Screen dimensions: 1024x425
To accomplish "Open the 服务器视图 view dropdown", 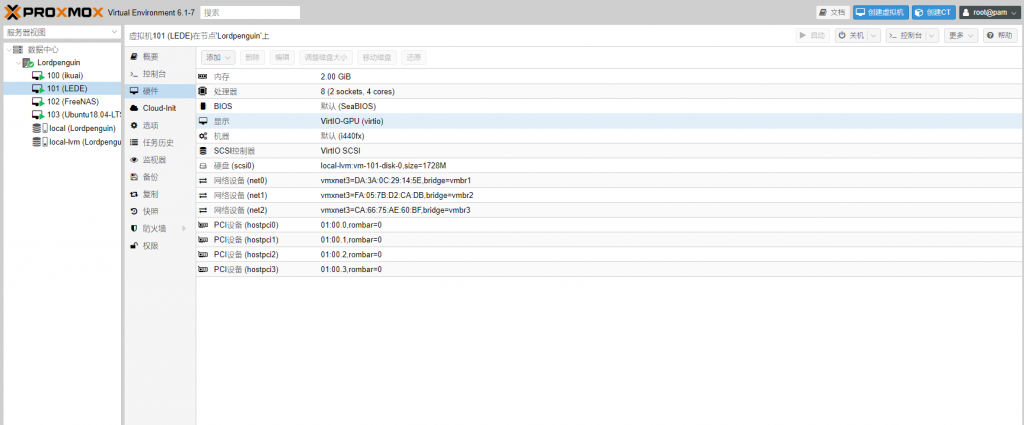I will [x=61, y=33].
